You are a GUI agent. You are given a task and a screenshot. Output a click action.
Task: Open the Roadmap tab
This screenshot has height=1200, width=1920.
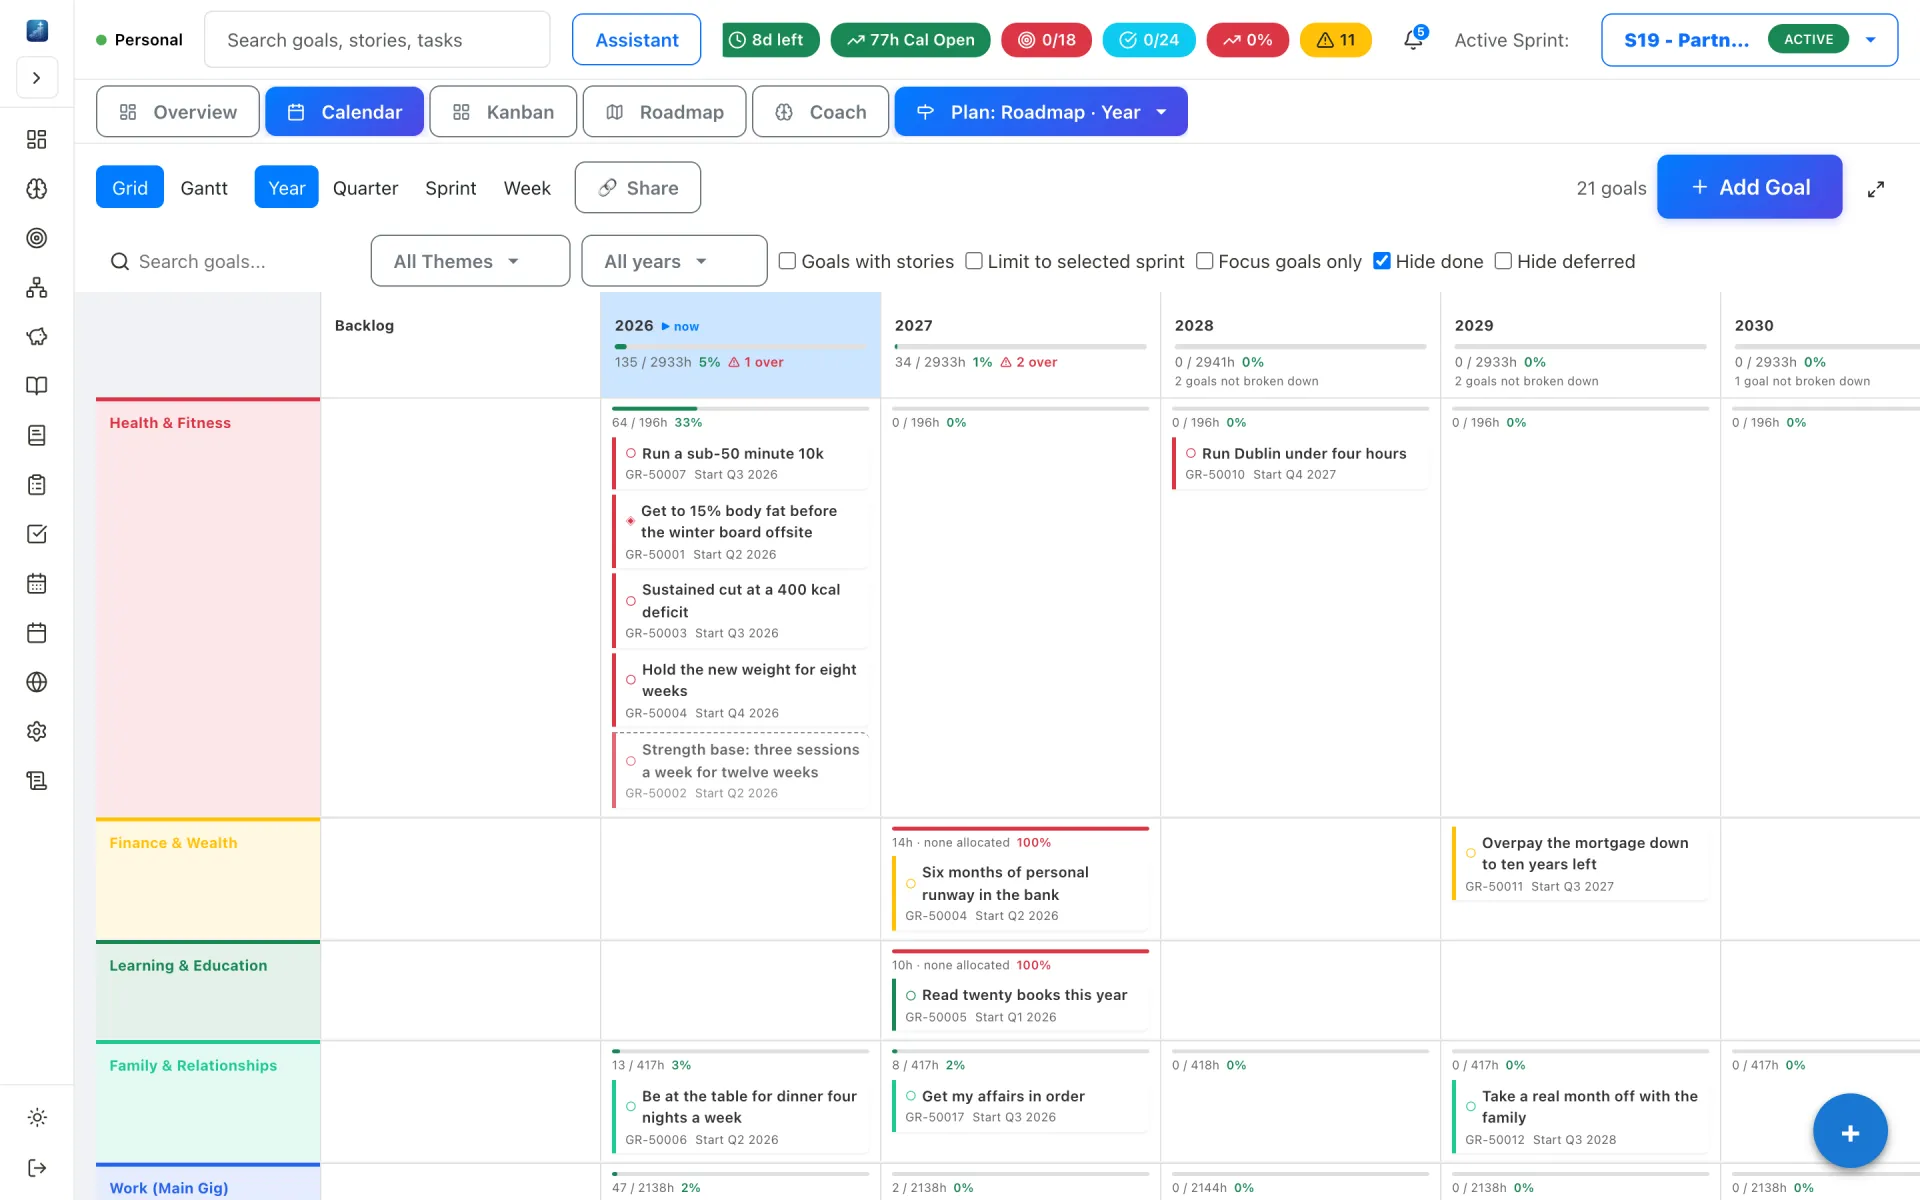(664, 111)
